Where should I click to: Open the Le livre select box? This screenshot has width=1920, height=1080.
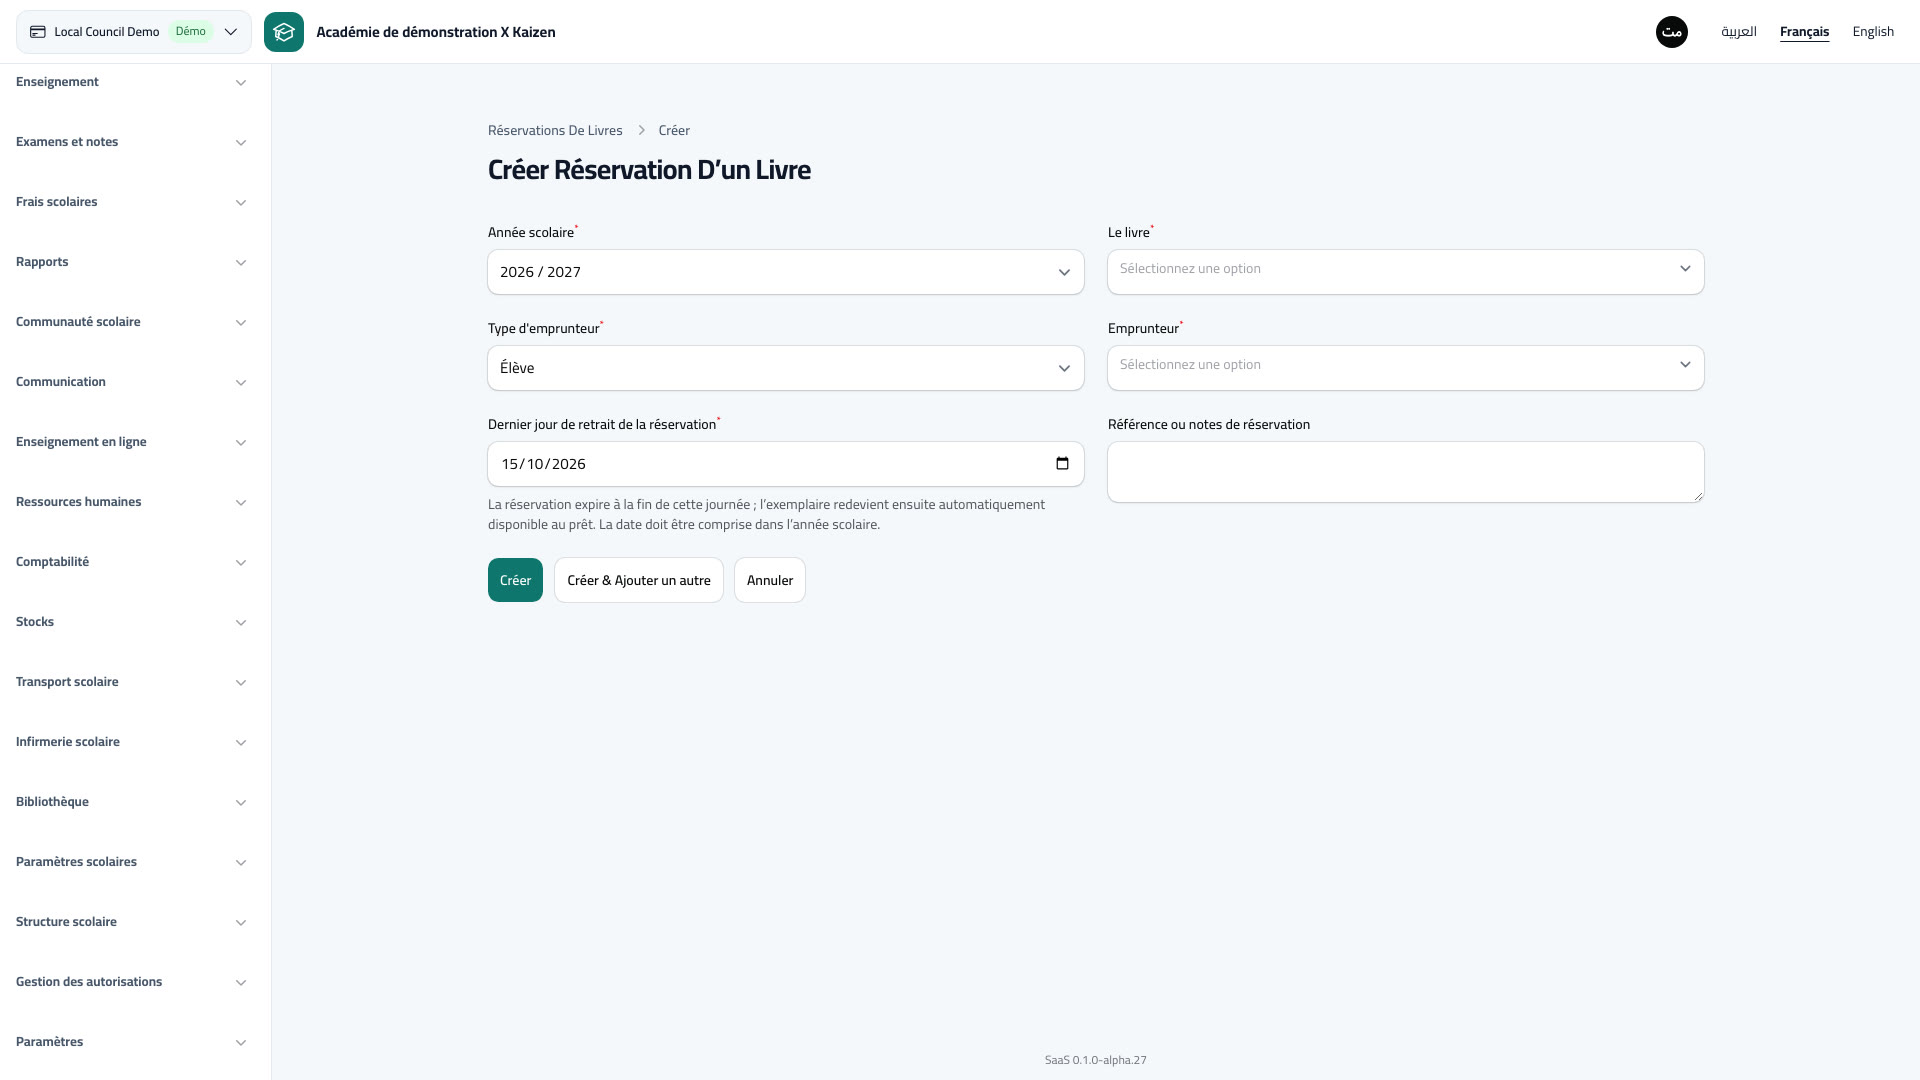click(x=1406, y=272)
